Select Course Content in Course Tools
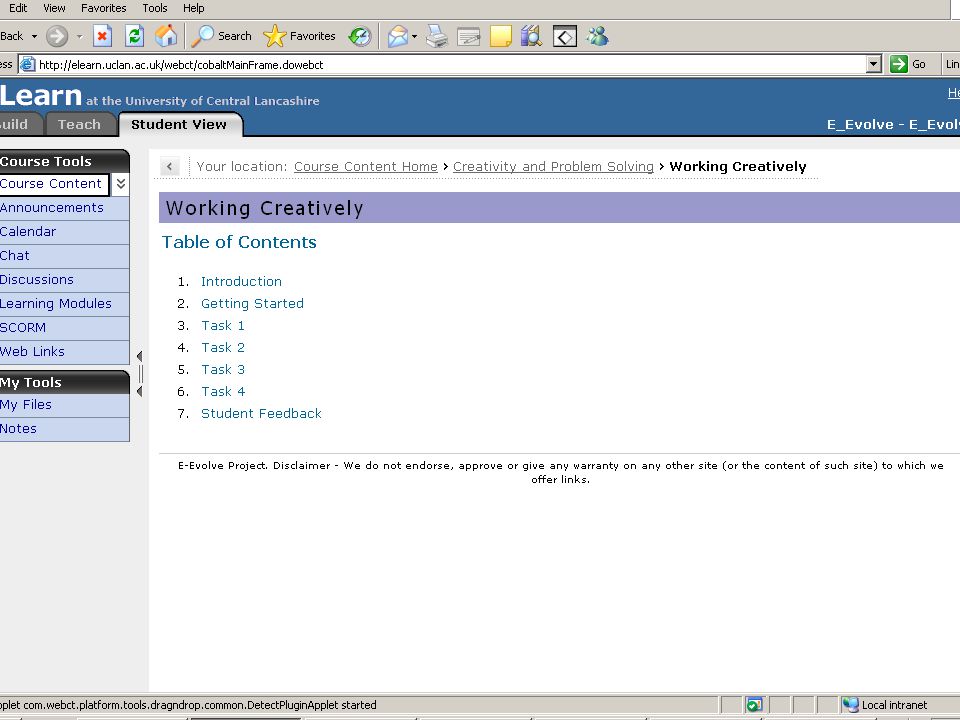Viewport: 960px width, 720px height. (54, 184)
